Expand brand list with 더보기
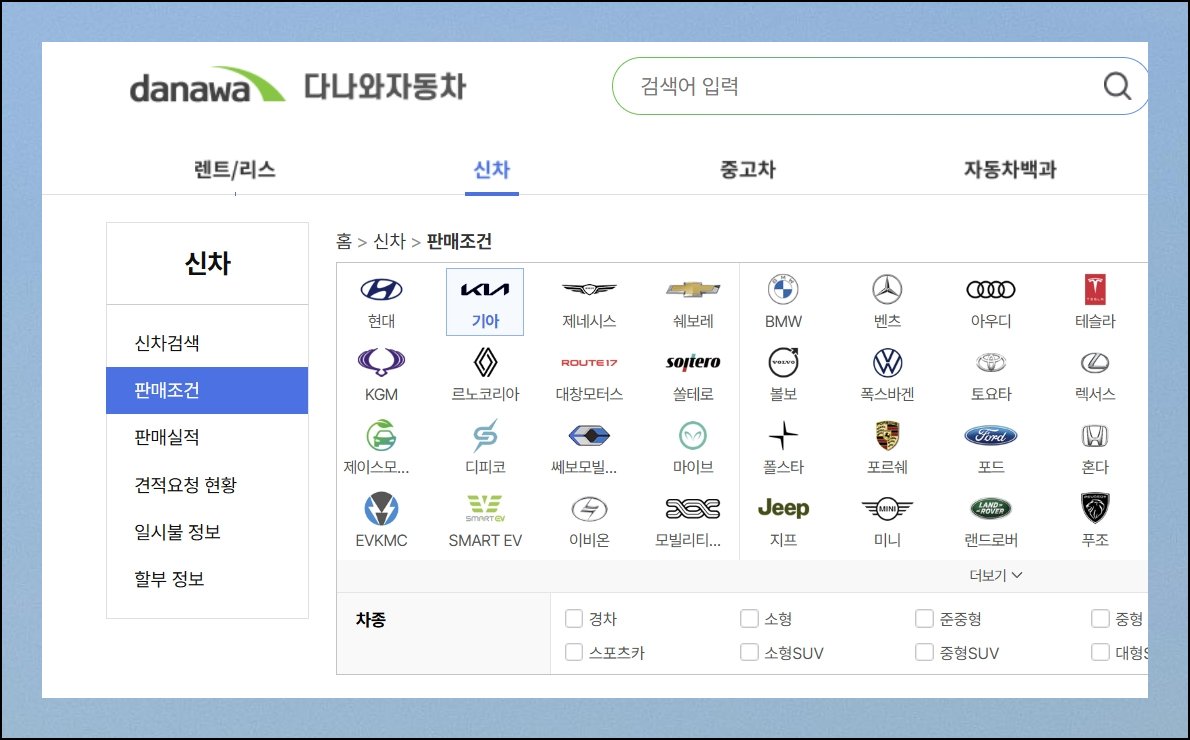Viewport: 1190px width, 740px height. point(995,575)
